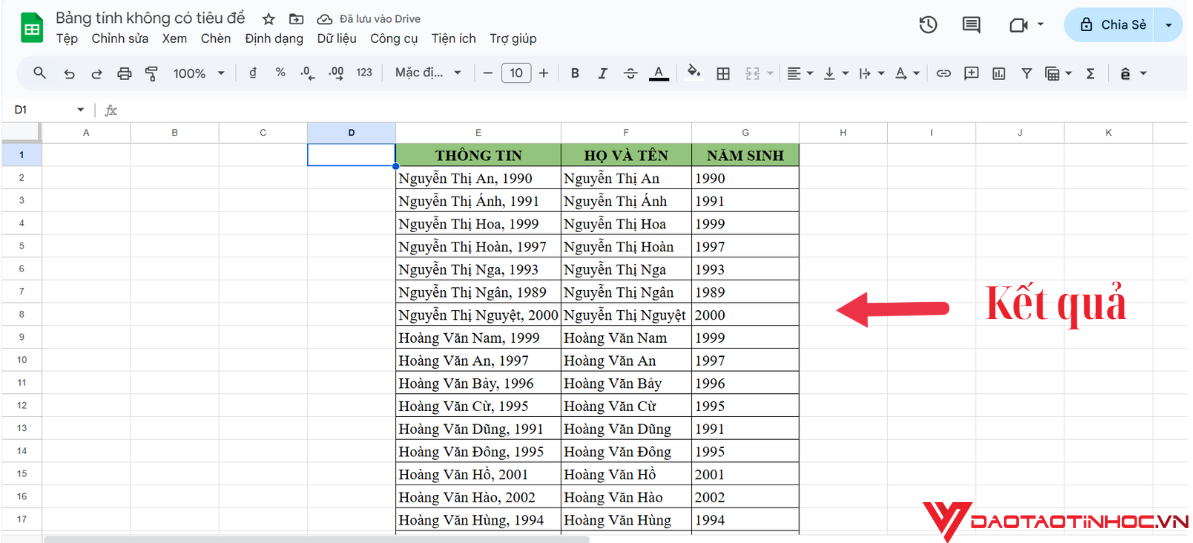
Task: Open the Công cụ menu
Action: point(394,39)
